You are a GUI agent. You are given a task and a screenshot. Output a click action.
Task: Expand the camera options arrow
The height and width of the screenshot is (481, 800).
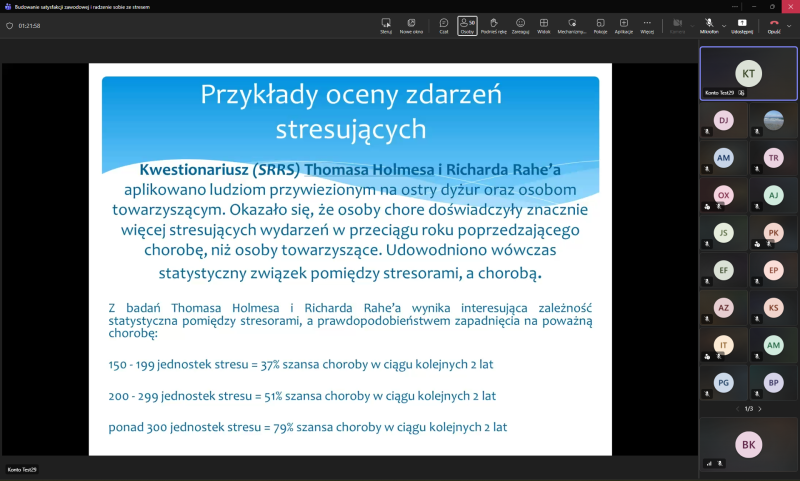point(691,25)
